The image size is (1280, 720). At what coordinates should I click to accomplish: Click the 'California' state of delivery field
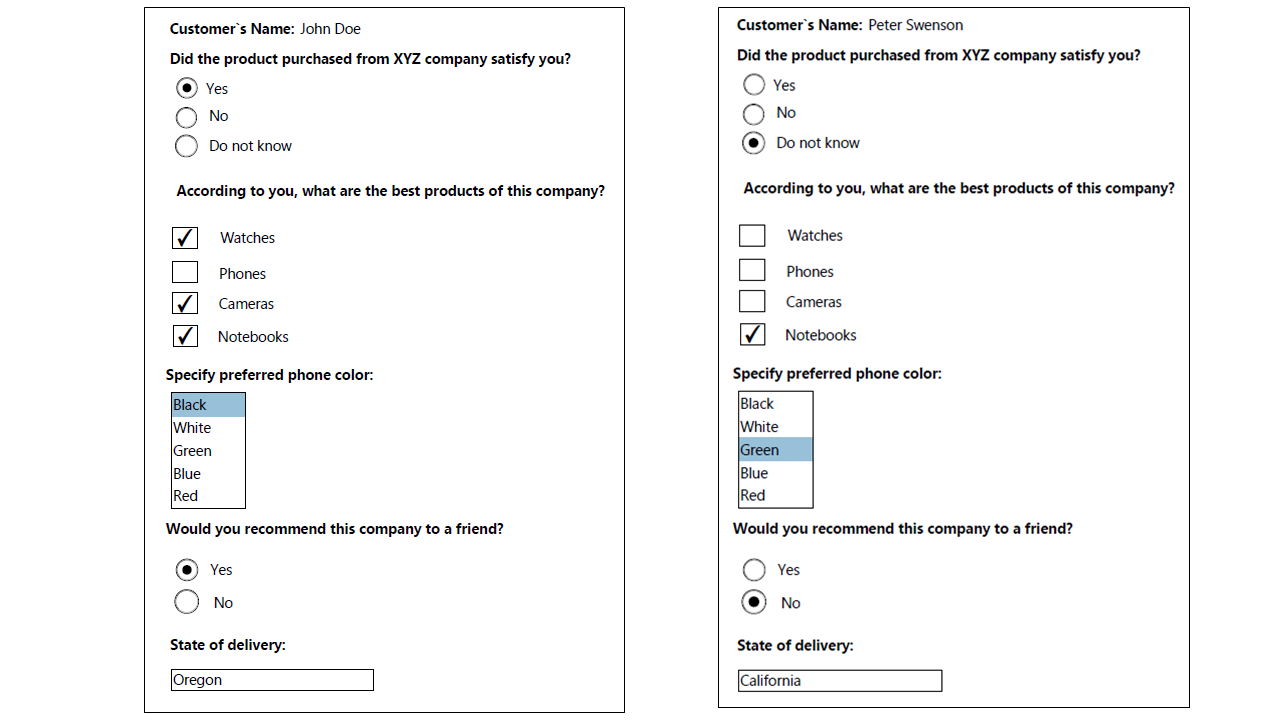coord(839,680)
